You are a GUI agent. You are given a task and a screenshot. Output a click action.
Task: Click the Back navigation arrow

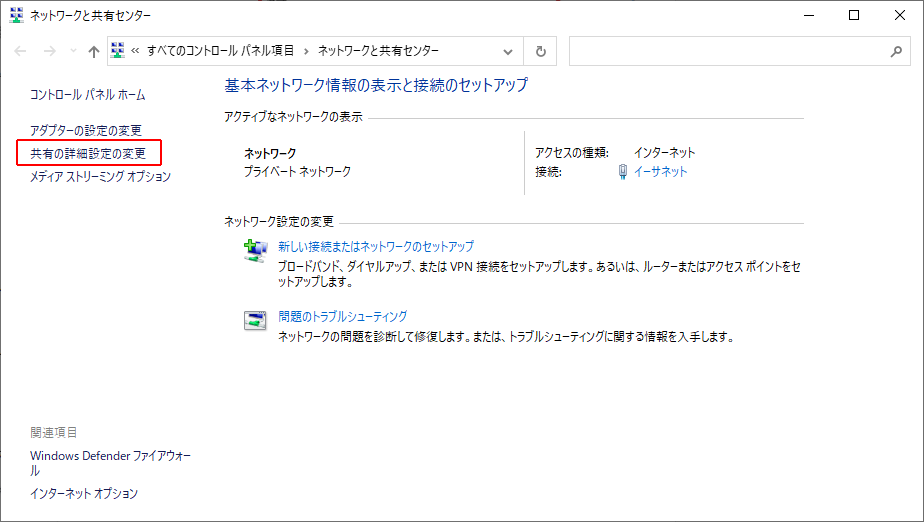pos(21,52)
